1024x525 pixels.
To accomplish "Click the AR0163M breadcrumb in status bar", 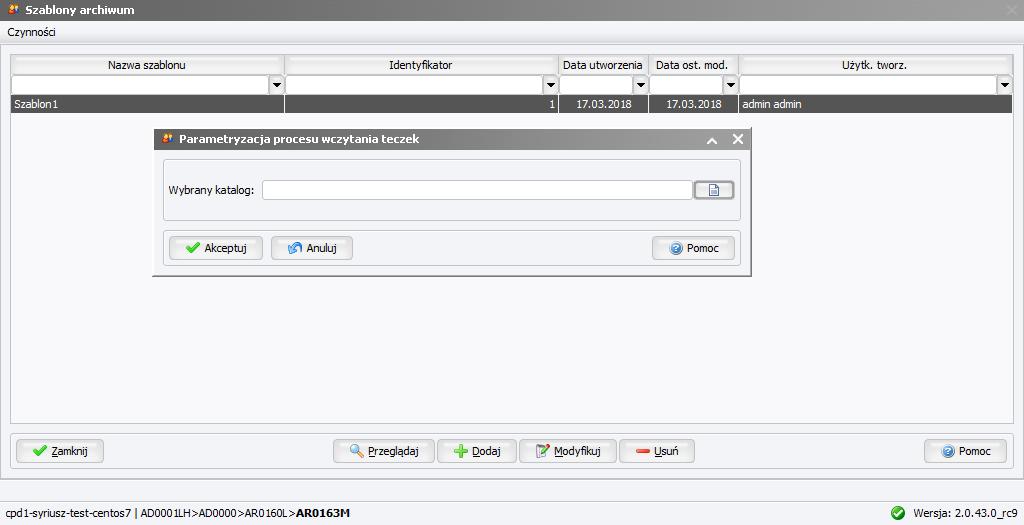I will click(x=323, y=513).
